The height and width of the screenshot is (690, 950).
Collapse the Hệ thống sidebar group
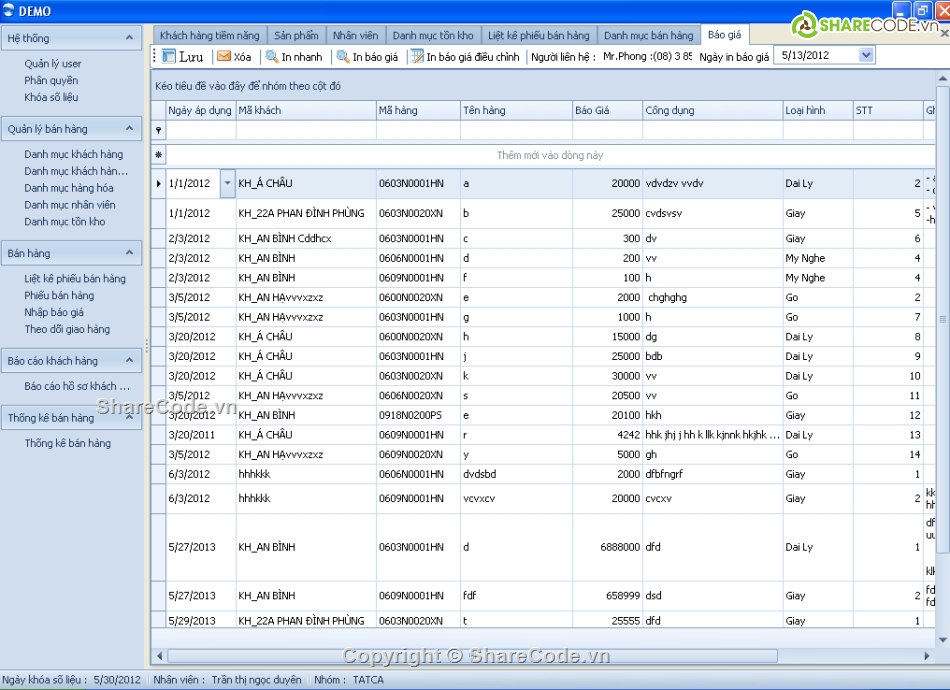point(129,38)
